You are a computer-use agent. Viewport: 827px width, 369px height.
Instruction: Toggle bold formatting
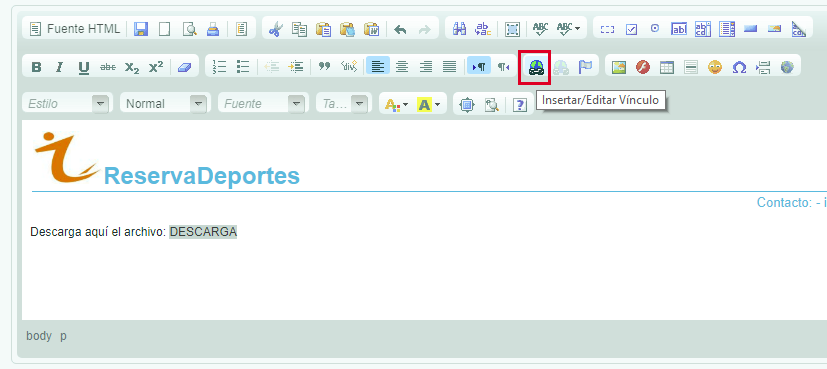36,67
